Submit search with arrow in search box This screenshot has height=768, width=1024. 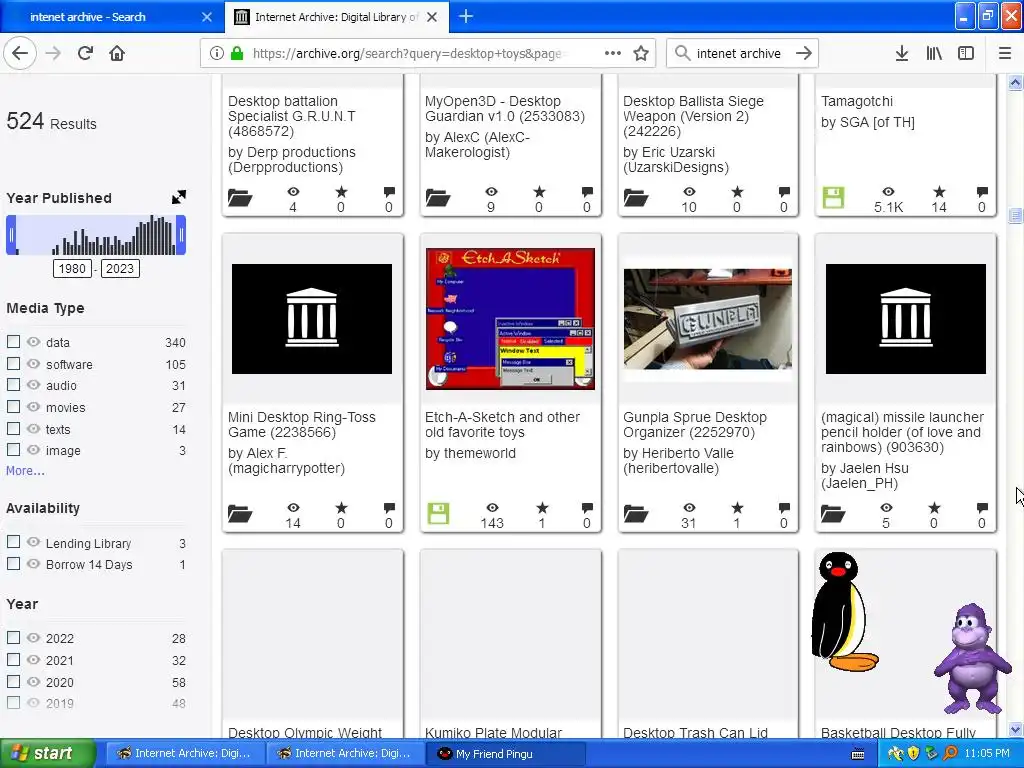tap(804, 54)
